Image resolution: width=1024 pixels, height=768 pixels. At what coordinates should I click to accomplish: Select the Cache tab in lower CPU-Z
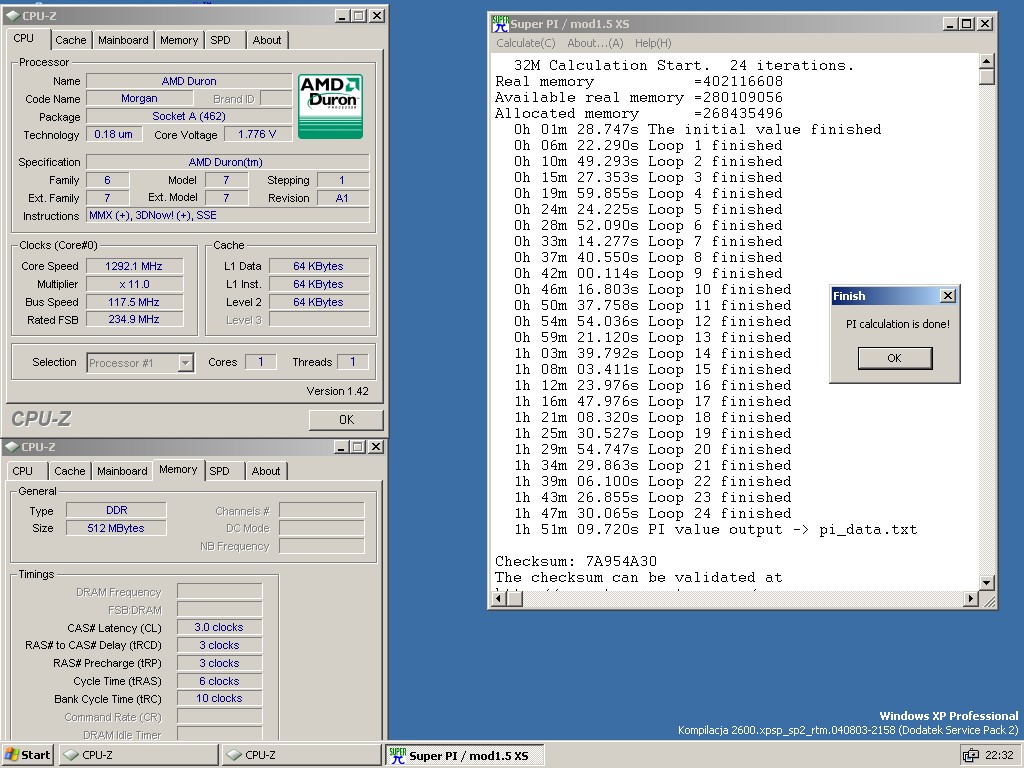click(70, 471)
